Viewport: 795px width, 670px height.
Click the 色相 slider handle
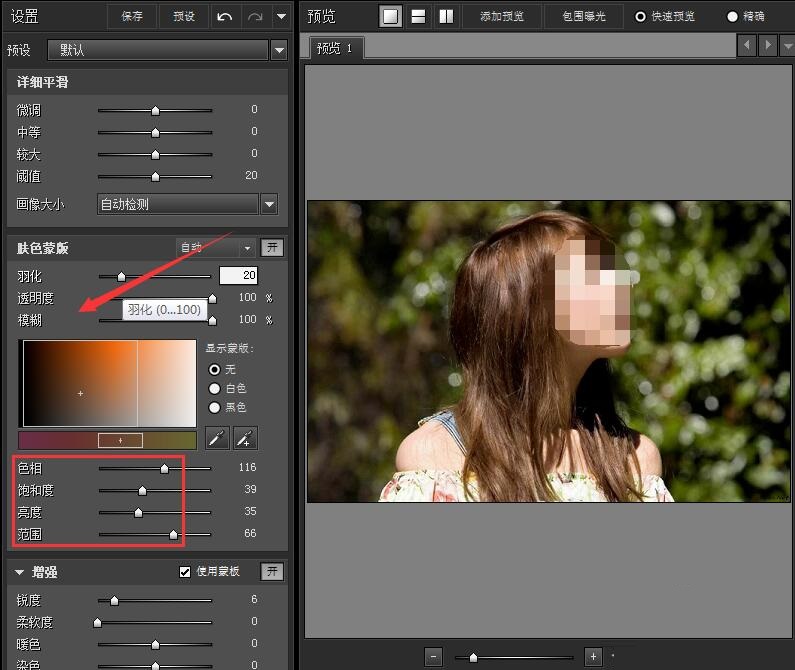pos(165,467)
